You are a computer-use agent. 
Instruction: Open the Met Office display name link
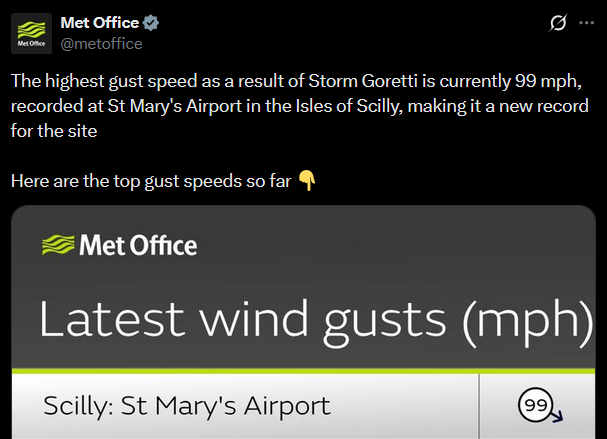click(99, 23)
